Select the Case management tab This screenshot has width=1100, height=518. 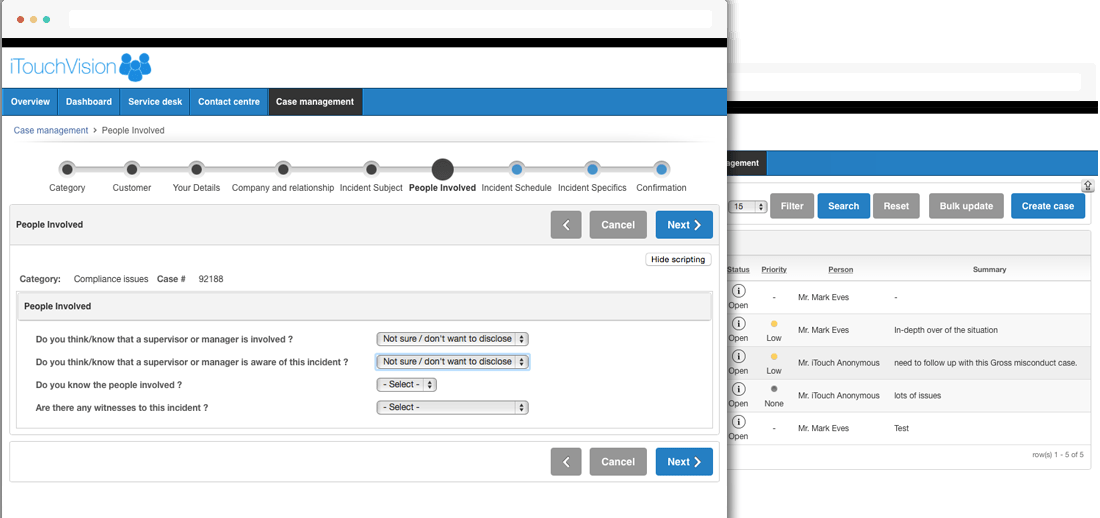click(x=315, y=102)
